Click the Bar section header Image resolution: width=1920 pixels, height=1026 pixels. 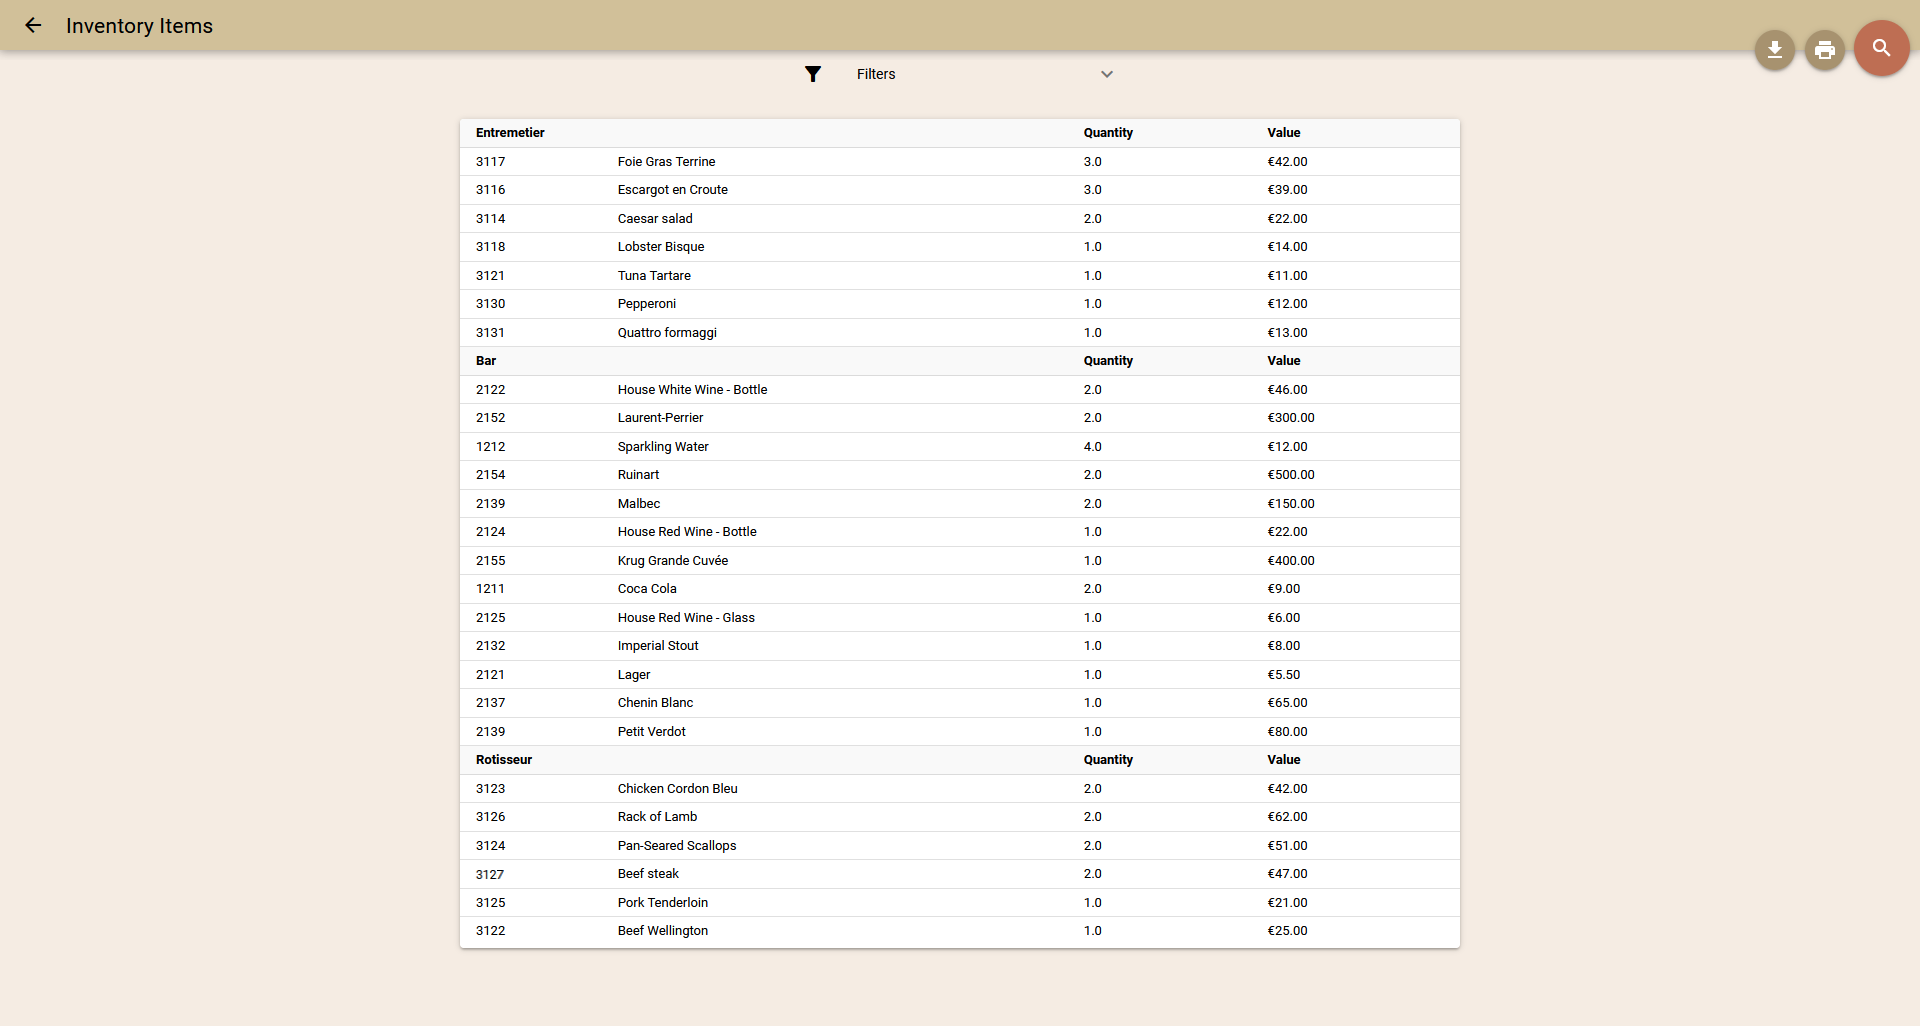[486, 361]
